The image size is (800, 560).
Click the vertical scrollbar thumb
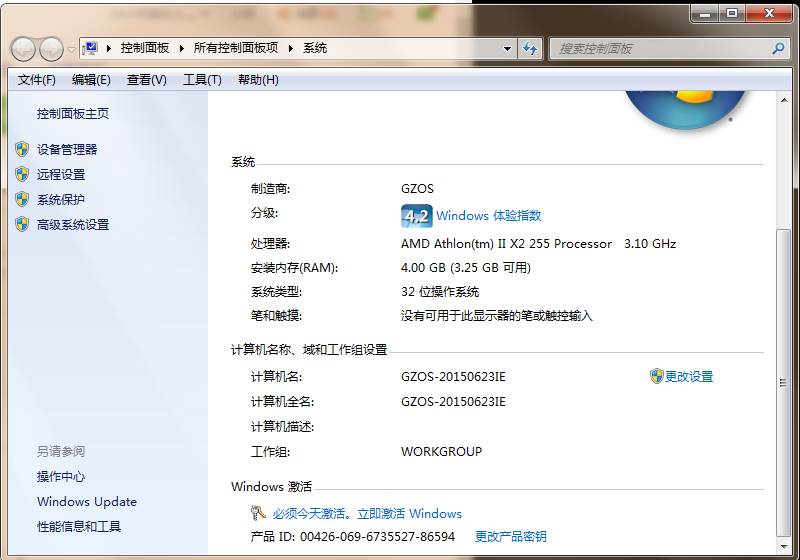(x=783, y=383)
